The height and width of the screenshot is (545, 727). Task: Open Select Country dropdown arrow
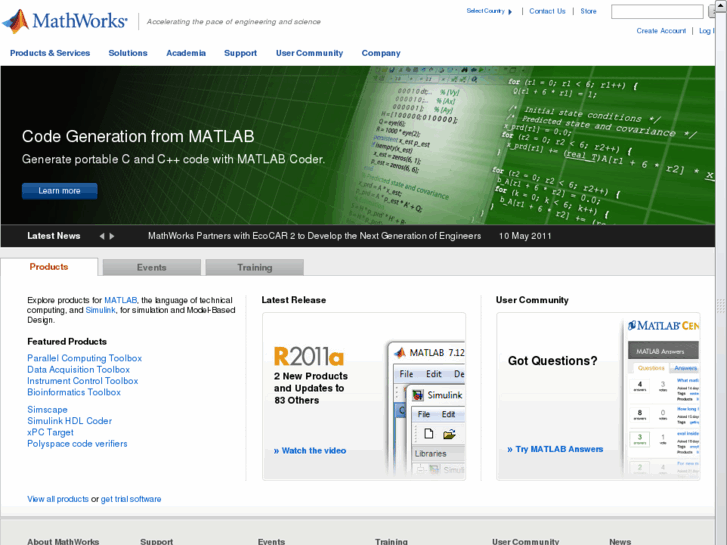pos(510,12)
